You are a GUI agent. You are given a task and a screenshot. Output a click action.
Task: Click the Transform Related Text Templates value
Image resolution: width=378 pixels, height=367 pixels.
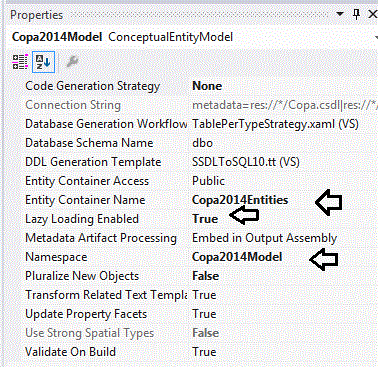[x=204, y=295]
